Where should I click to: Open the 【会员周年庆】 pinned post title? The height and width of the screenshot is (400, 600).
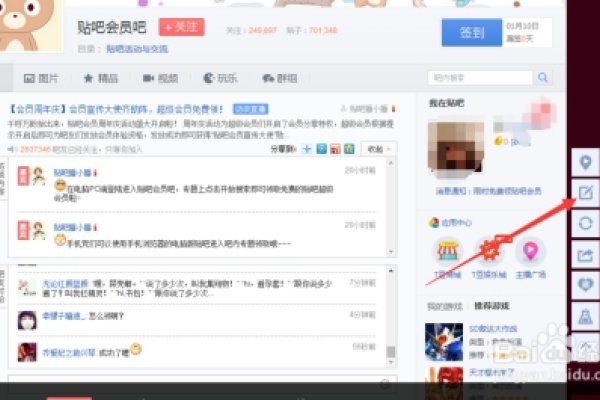(x=116, y=109)
